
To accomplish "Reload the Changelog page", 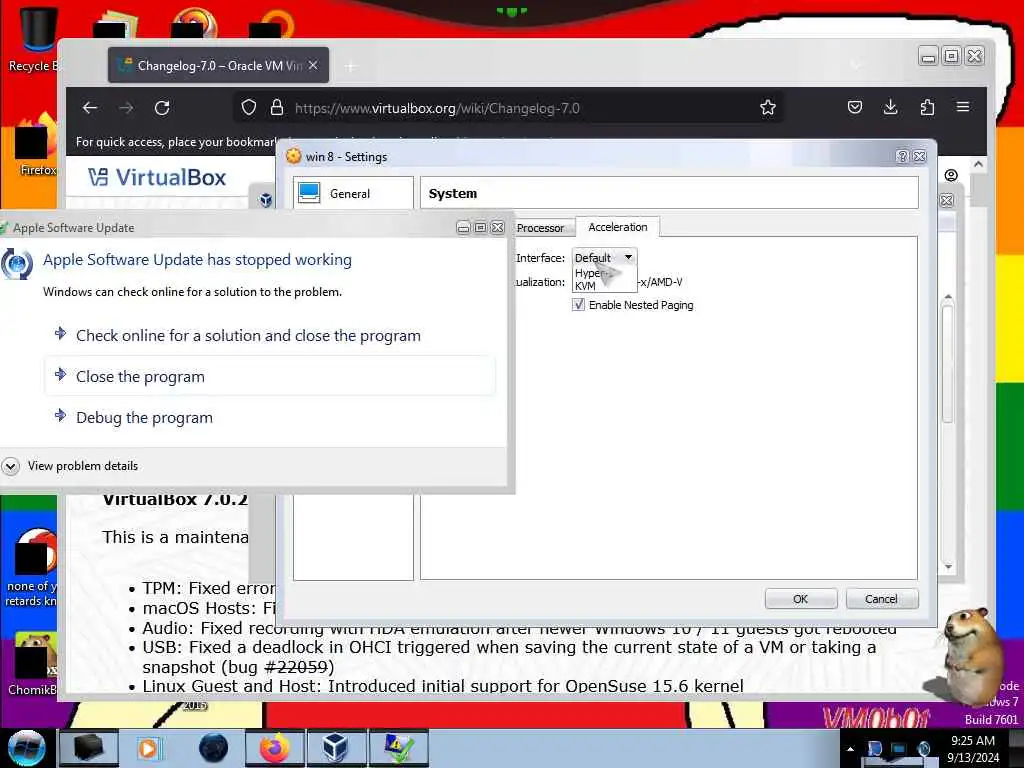I will 162,108.
